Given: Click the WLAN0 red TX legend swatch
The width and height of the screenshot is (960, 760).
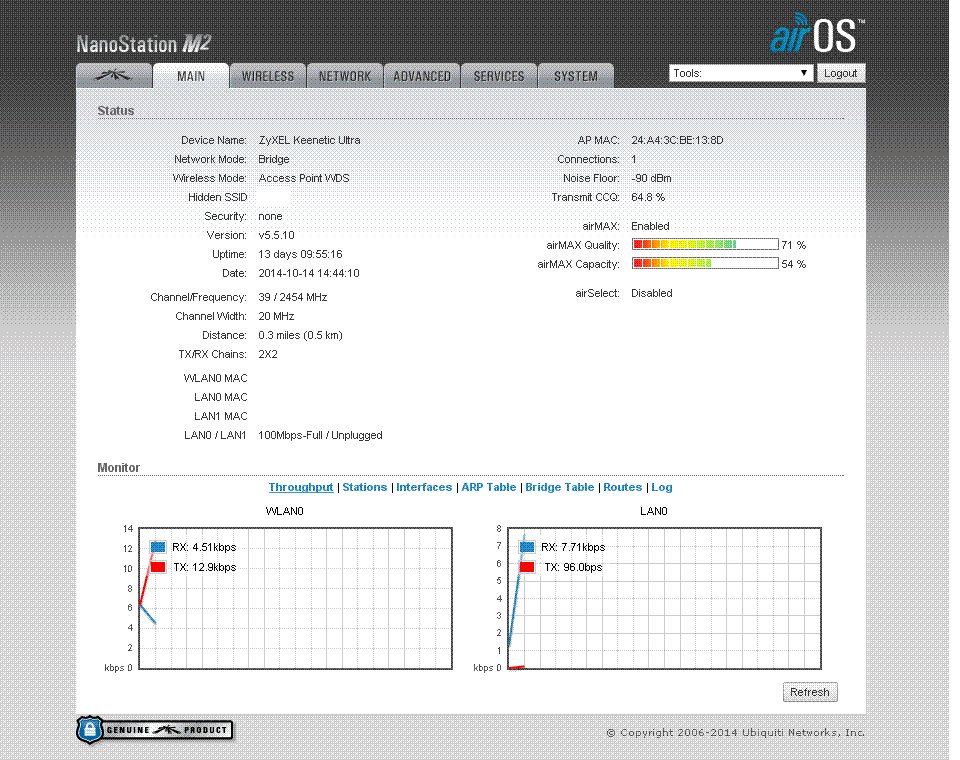Looking at the screenshot, I should point(158,567).
